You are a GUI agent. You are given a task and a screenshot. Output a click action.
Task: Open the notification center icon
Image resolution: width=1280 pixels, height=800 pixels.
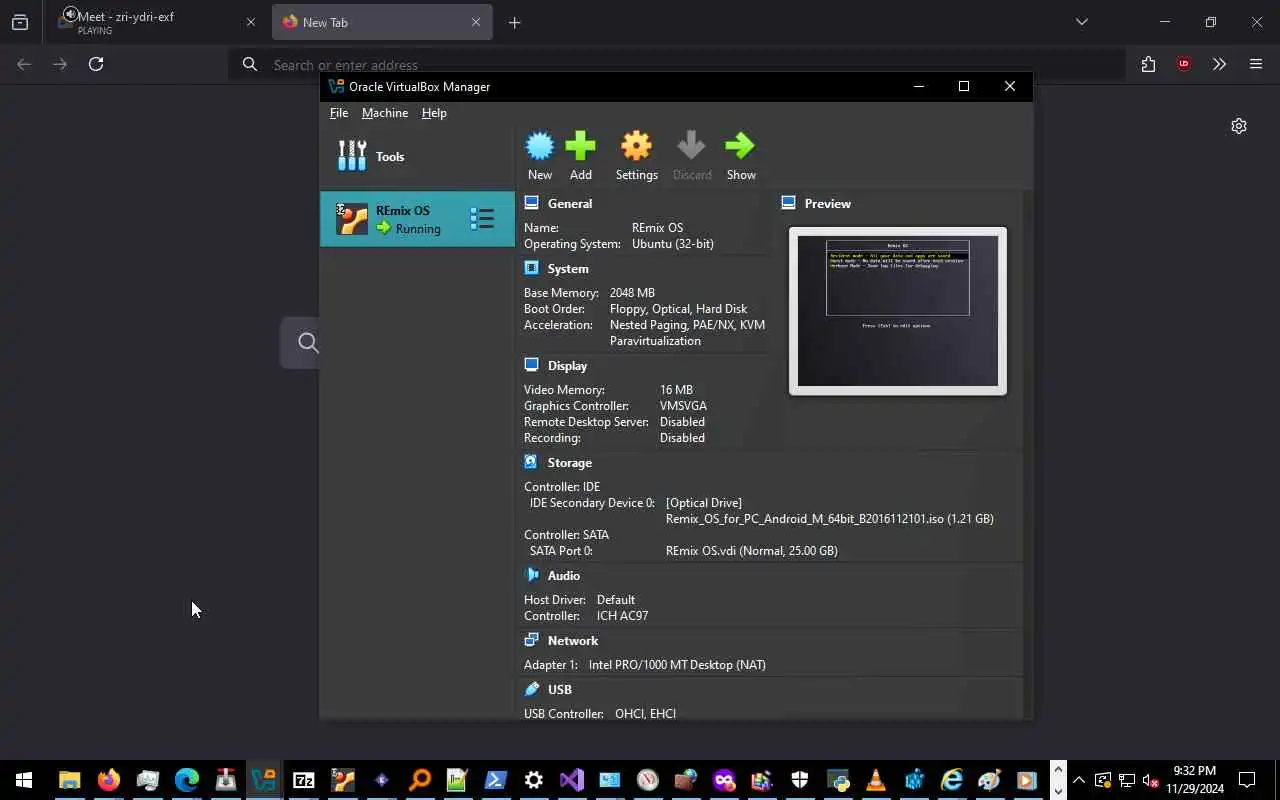1247,780
